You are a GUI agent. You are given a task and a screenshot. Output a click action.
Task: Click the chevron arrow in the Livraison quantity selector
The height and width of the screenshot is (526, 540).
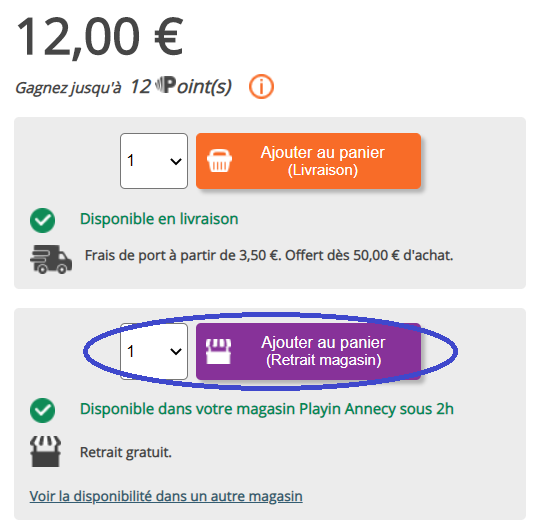(176, 161)
